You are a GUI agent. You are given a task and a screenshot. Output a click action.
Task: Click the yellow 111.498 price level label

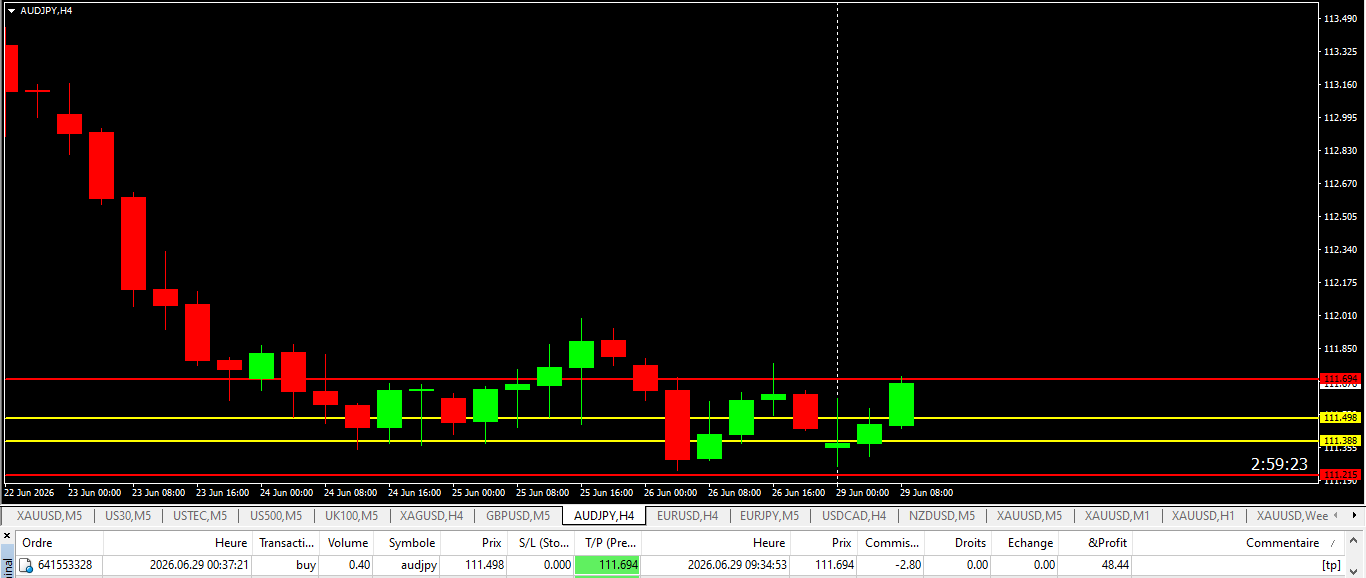[x=1340, y=418]
